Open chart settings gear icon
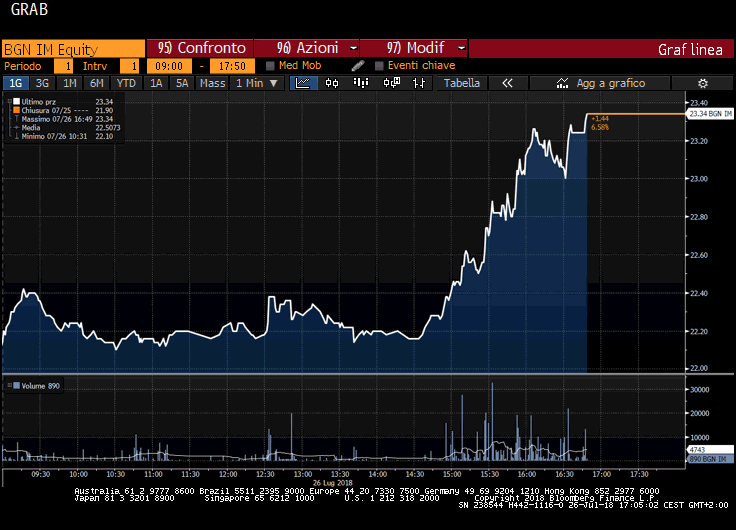Screen dimensions: 736x530 [703, 83]
